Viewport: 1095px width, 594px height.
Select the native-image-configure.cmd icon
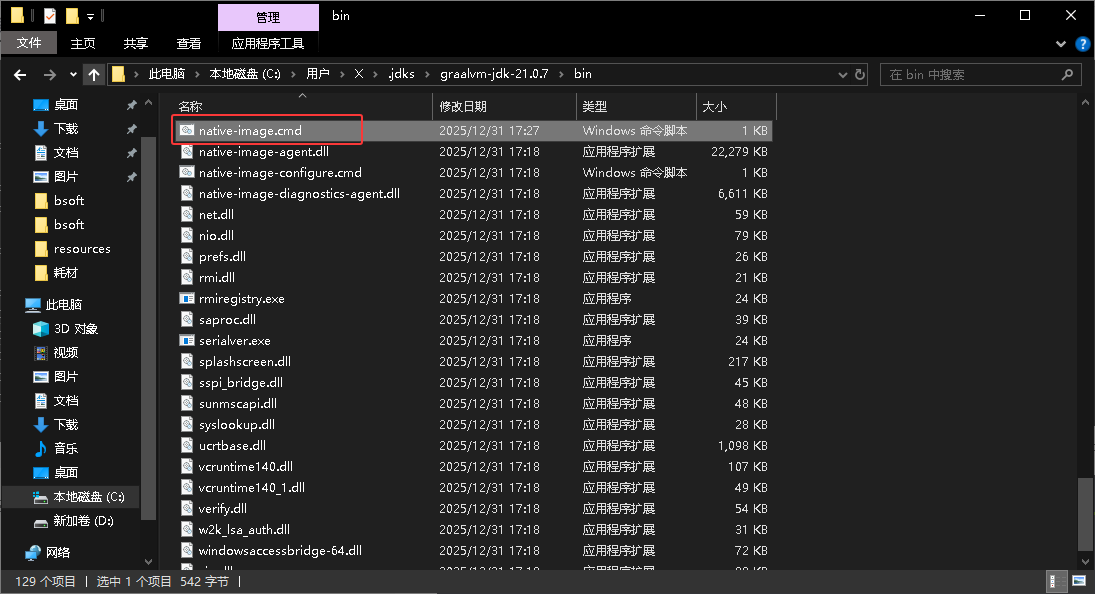pyautogui.click(x=186, y=172)
